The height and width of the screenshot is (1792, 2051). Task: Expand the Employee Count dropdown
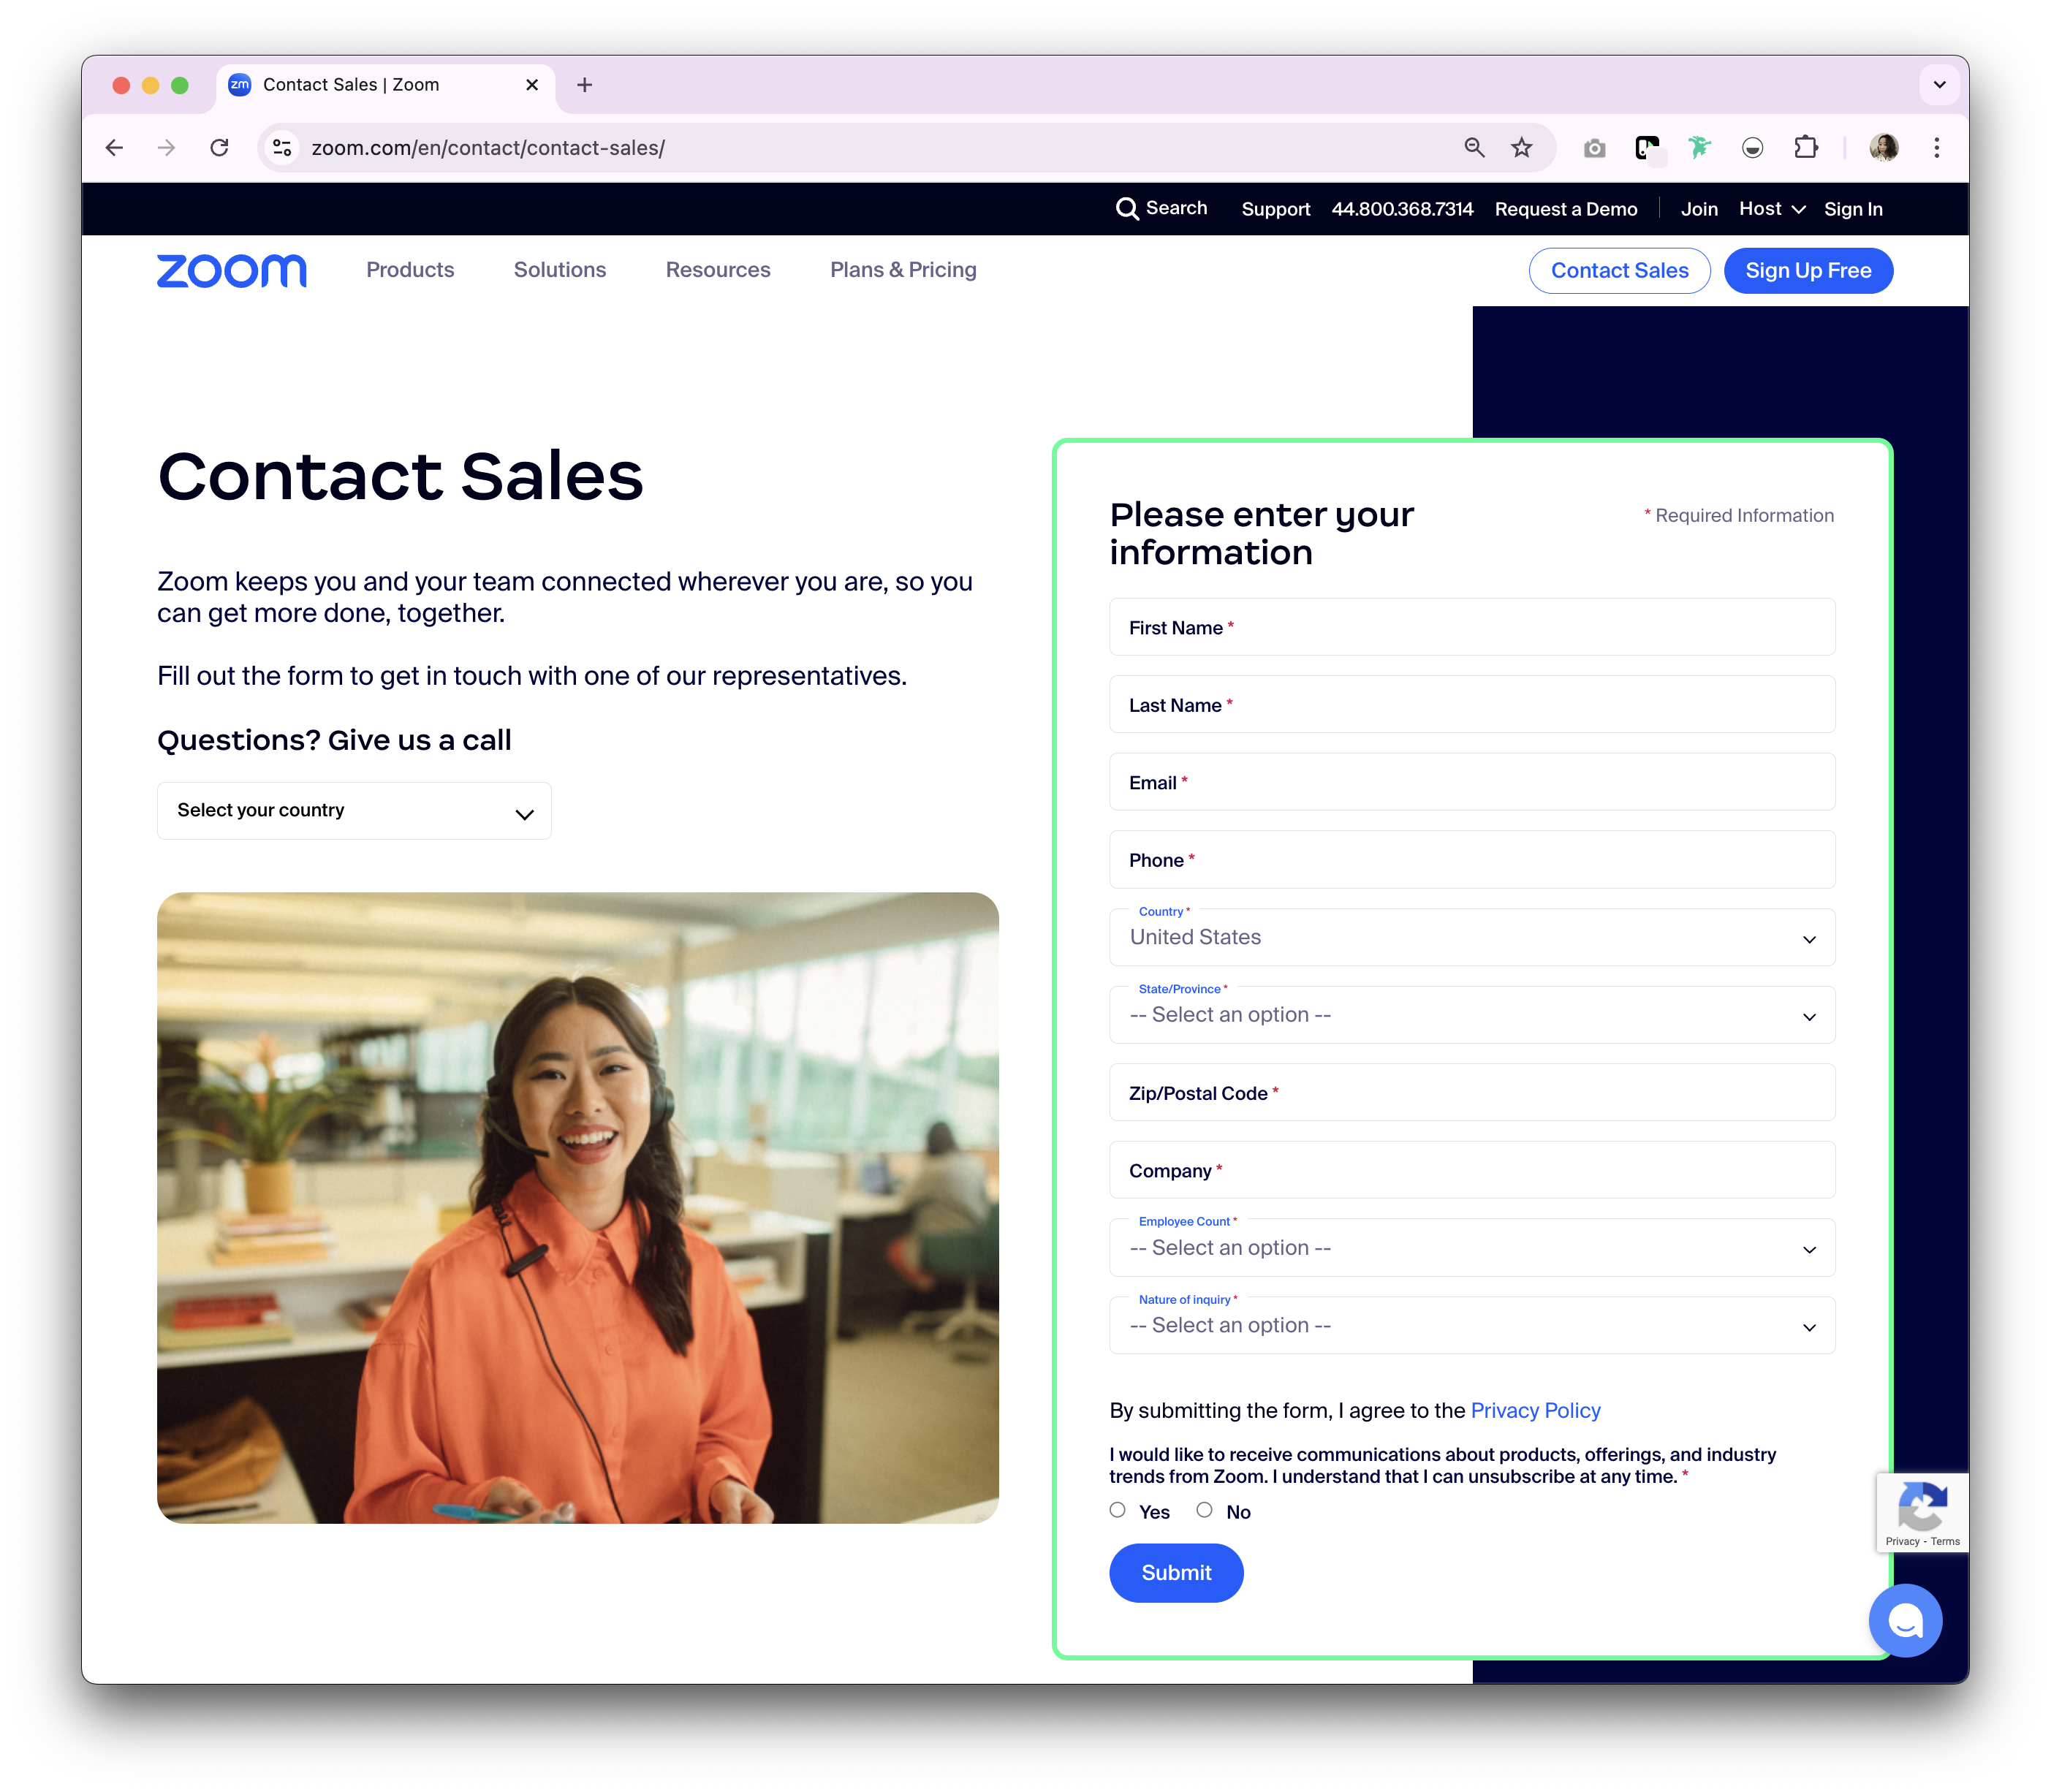click(1471, 1248)
